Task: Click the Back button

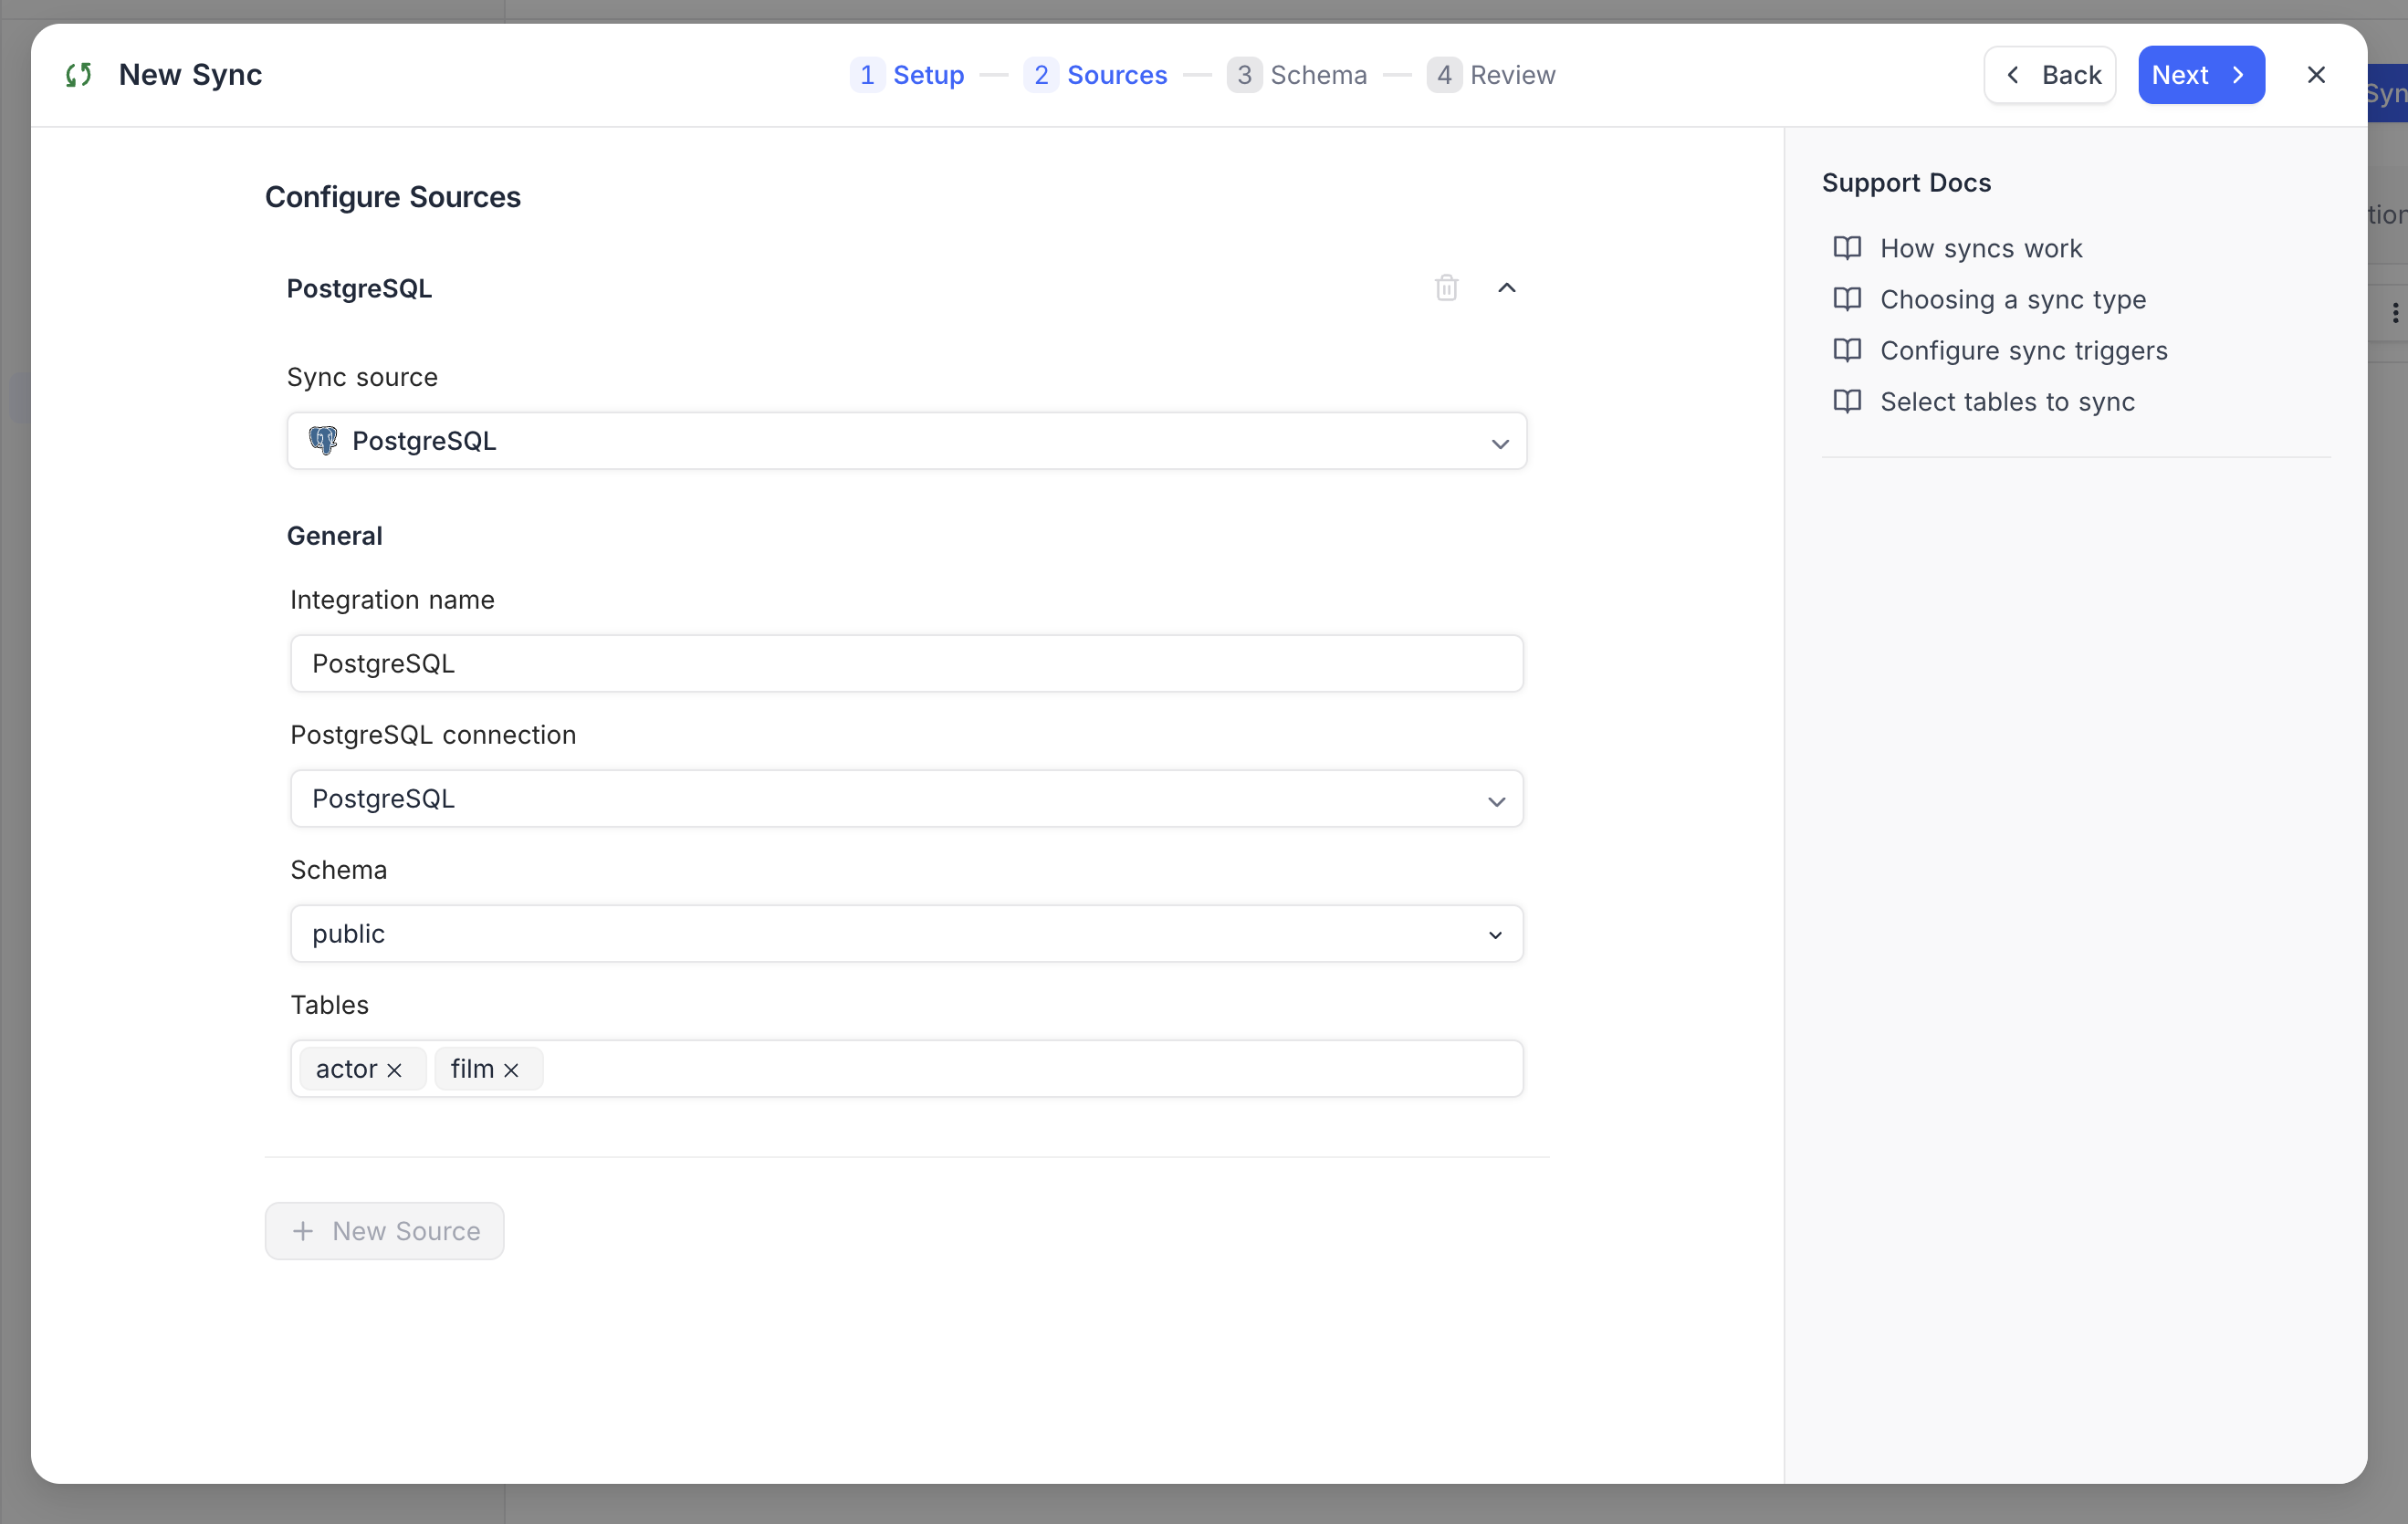Action: 2050,75
